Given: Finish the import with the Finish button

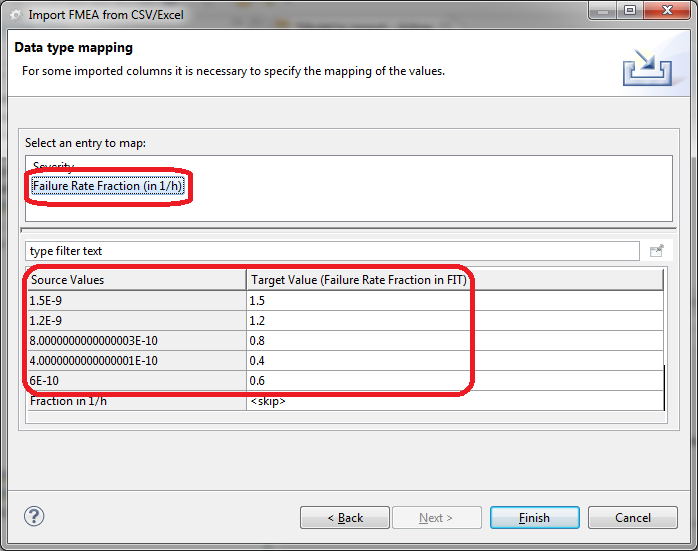Looking at the screenshot, I should [x=535, y=518].
